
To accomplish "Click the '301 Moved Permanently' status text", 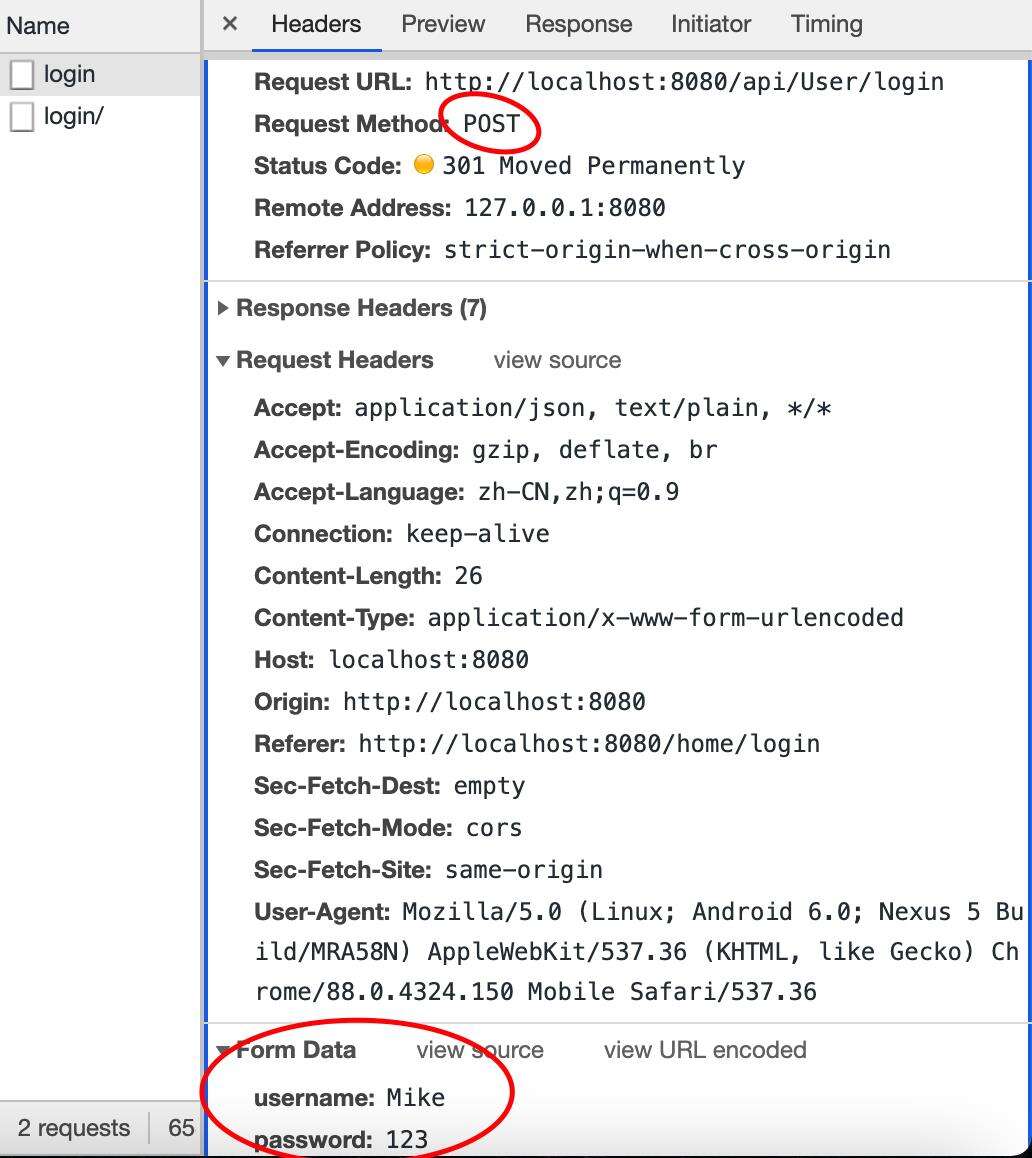I will (x=593, y=165).
